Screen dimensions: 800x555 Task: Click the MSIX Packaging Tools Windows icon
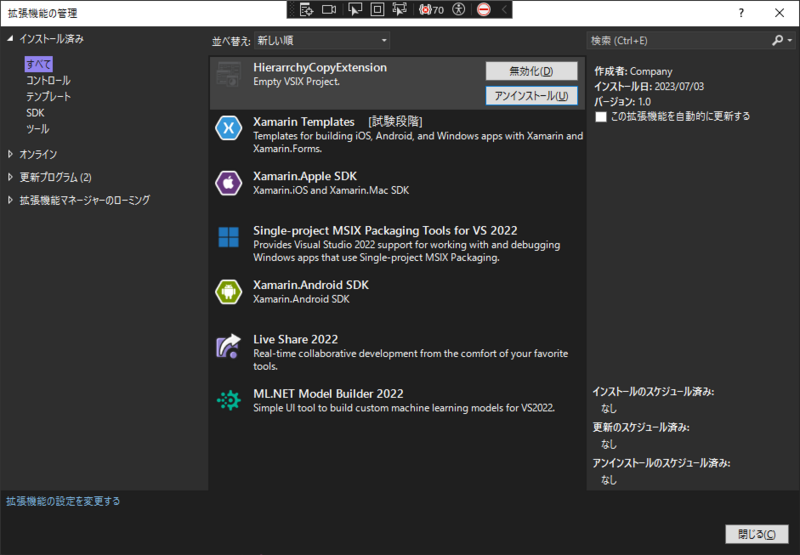tap(229, 237)
